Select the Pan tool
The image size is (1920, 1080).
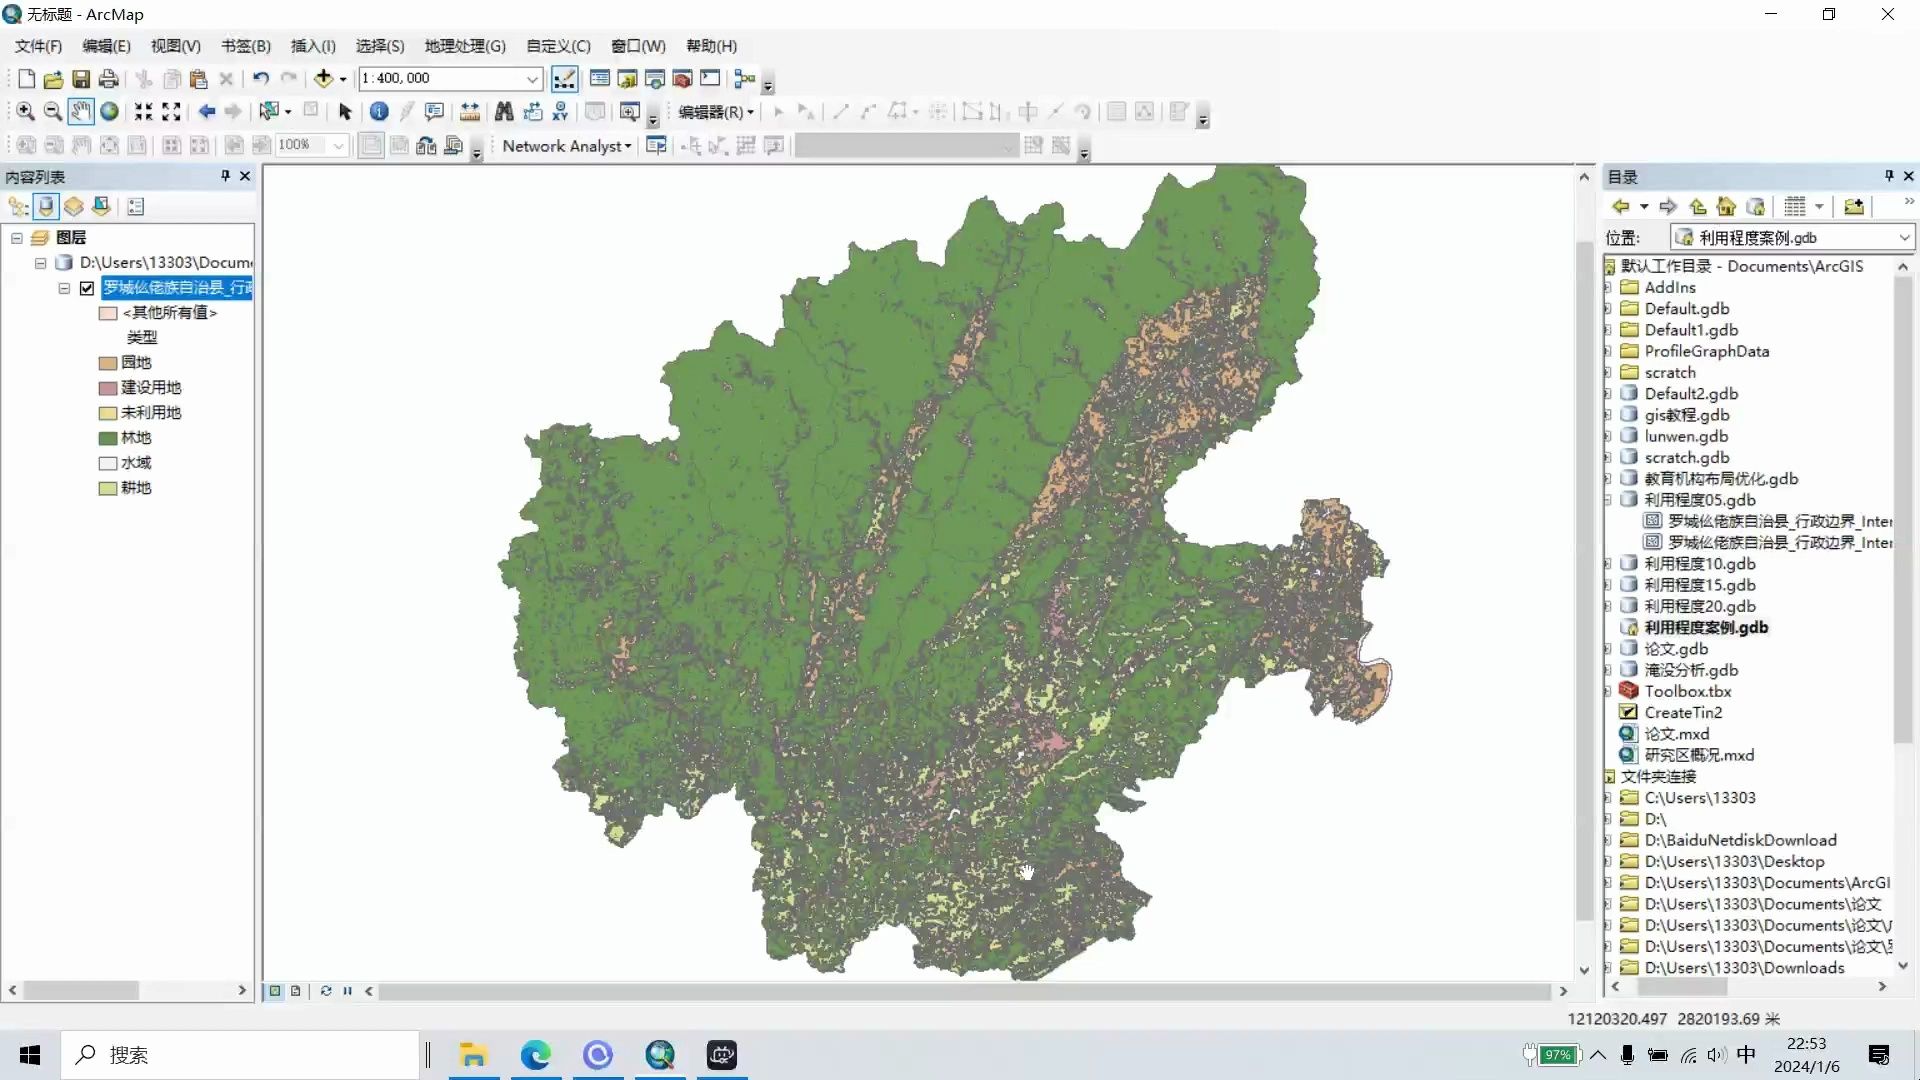pos(81,112)
